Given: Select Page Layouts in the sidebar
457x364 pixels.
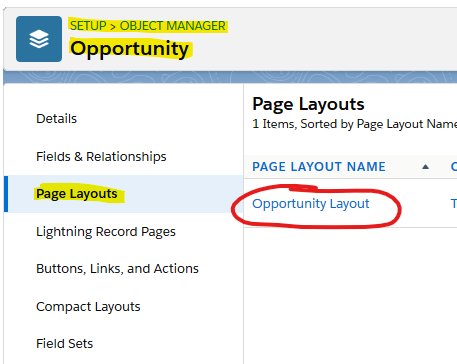Looking at the screenshot, I should [77, 194].
